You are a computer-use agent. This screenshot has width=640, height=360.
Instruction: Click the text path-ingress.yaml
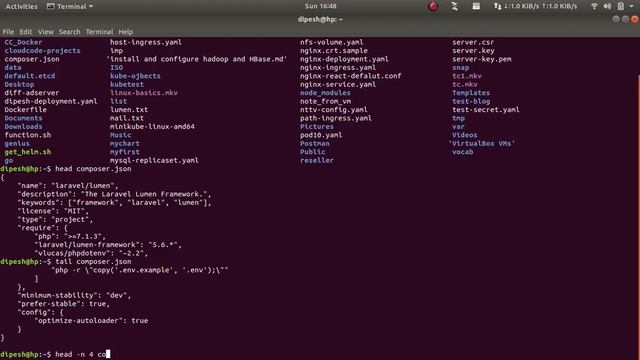point(336,118)
